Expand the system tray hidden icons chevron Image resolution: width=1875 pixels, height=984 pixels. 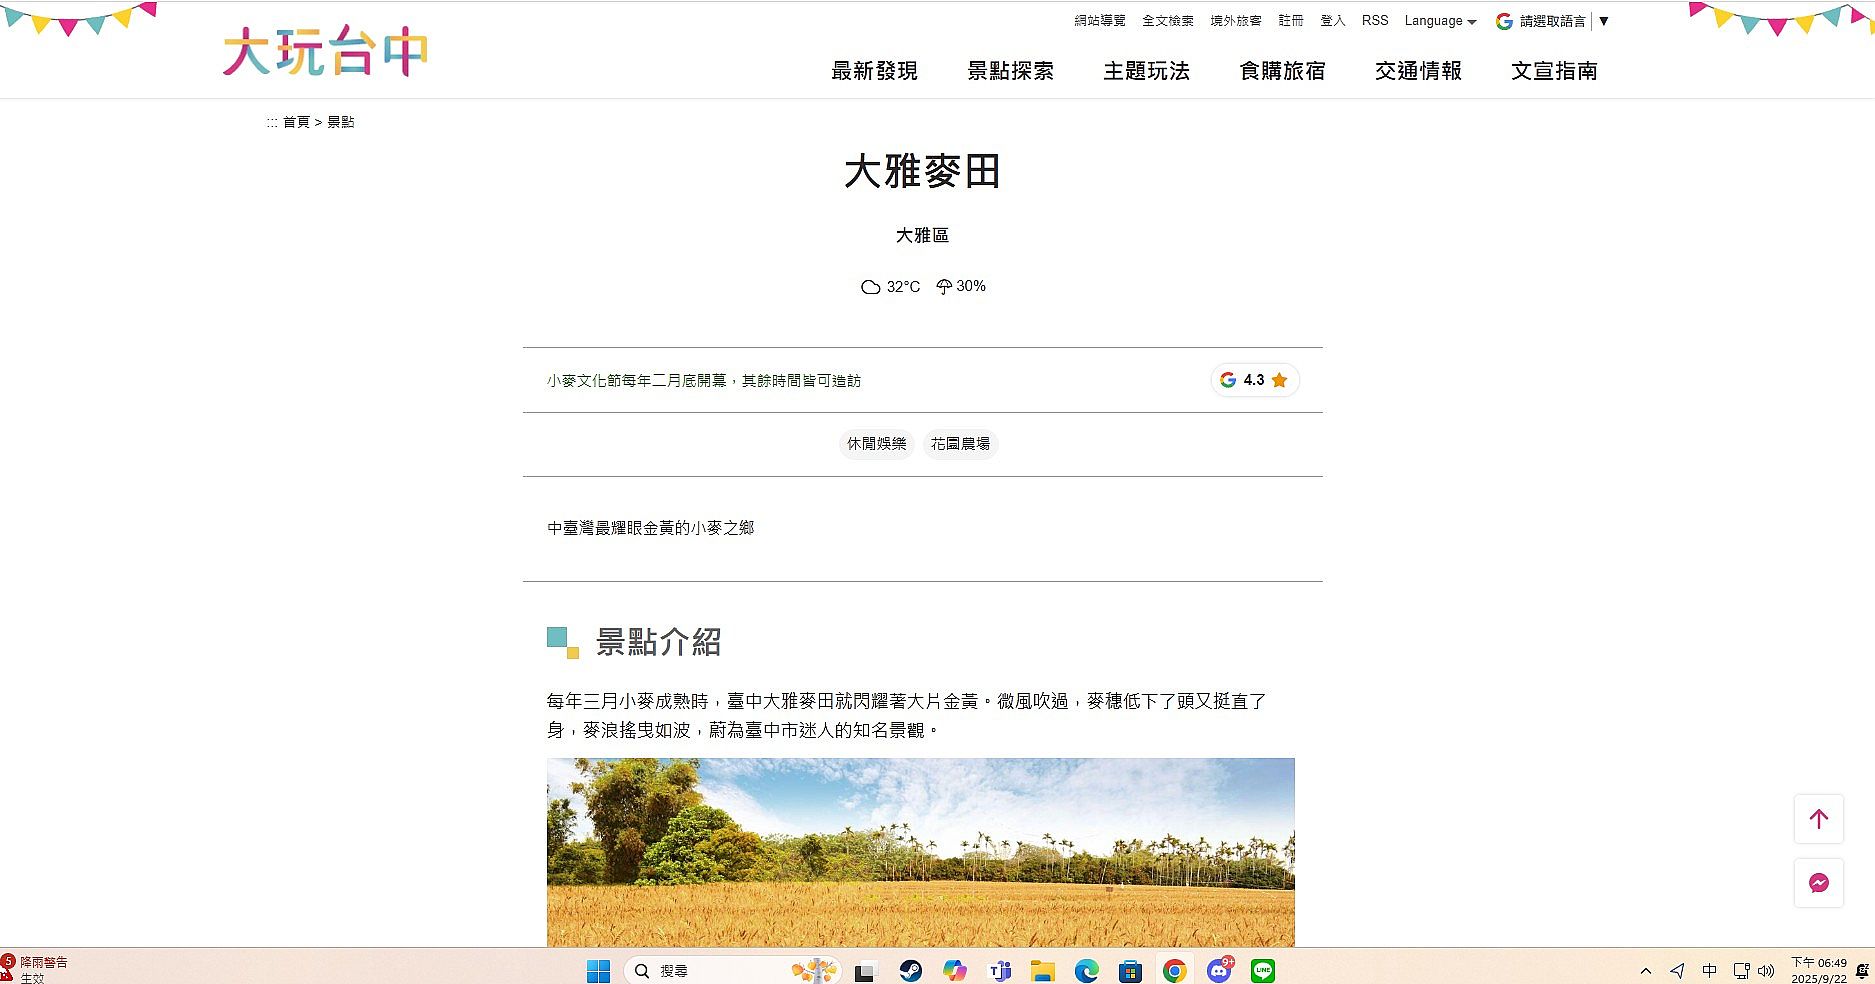click(x=1645, y=971)
